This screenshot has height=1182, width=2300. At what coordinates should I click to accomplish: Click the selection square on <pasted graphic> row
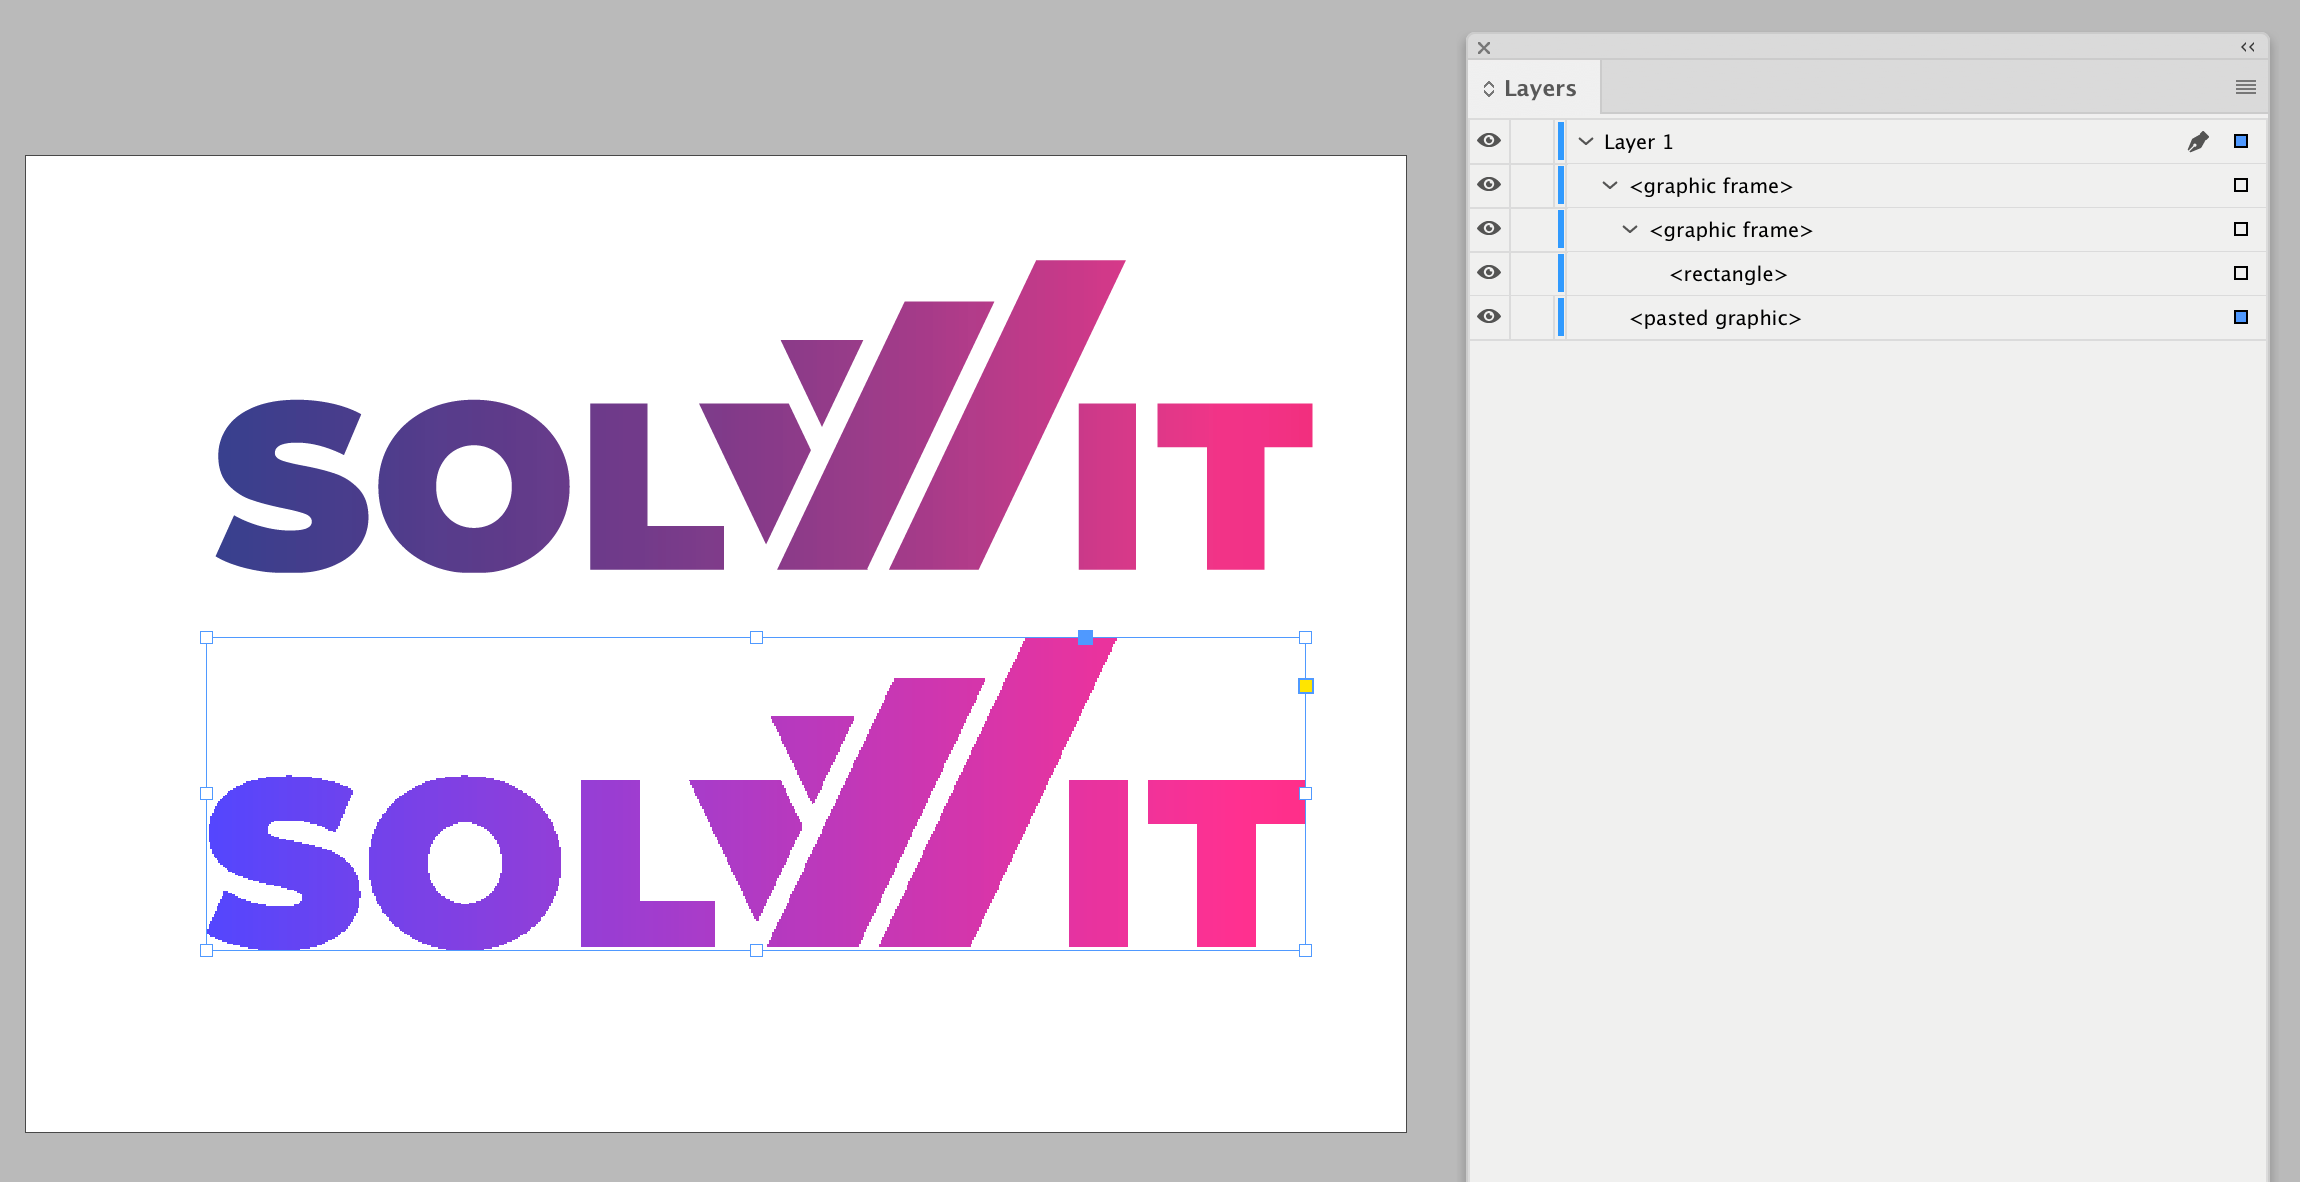click(x=2240, y=317)
